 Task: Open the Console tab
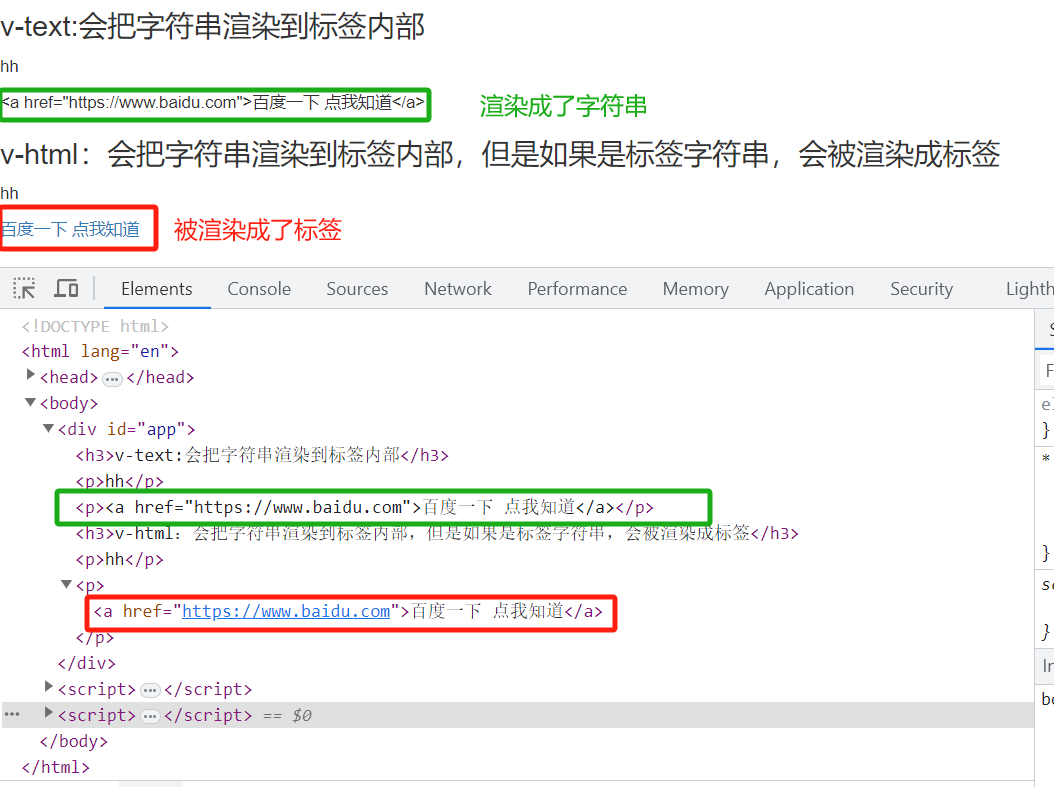click(259, 289)
